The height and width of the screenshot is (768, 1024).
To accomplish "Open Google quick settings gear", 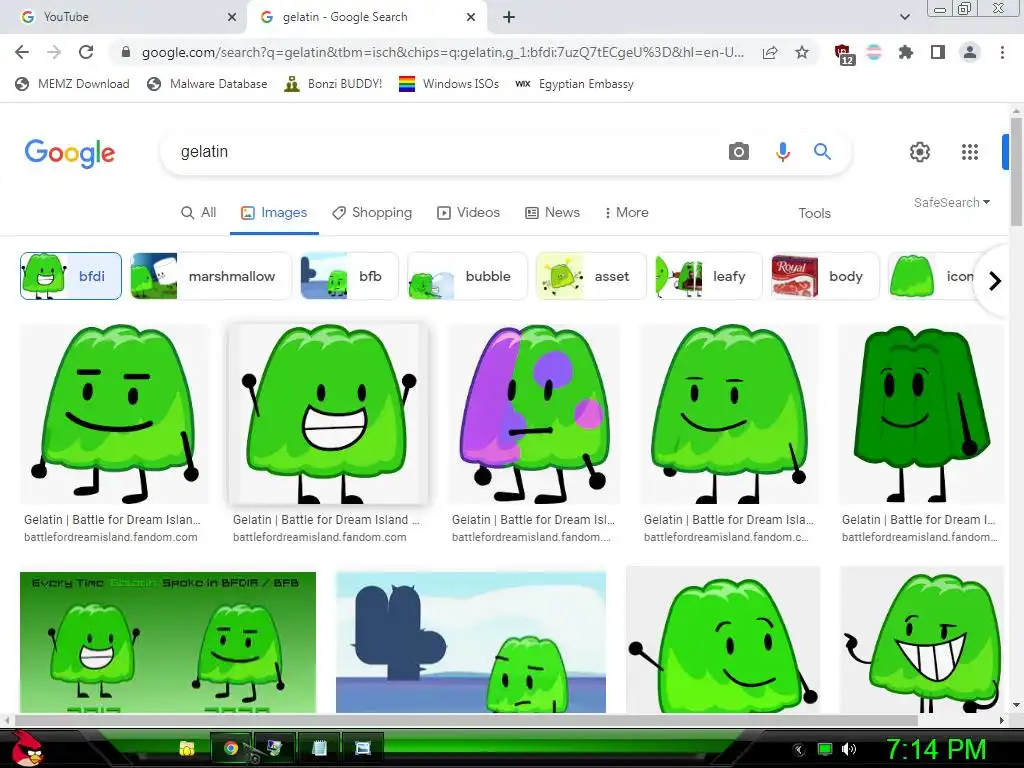I will click(x=920, y=152).
